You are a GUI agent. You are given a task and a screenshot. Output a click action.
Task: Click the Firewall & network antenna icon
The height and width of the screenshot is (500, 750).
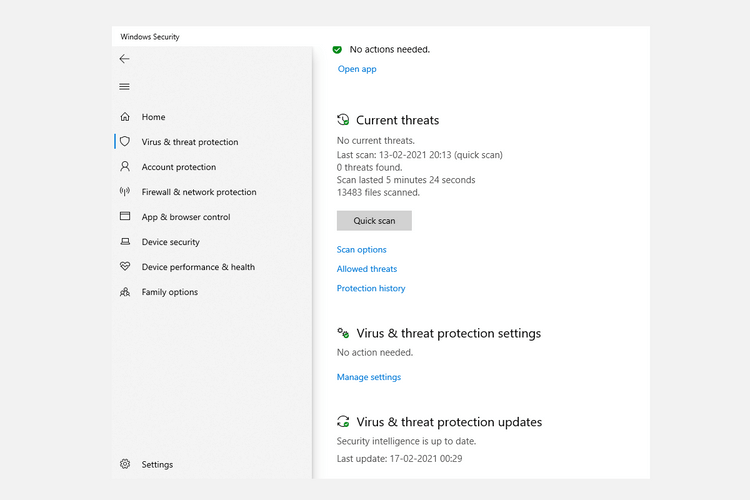tap(125, 191)
